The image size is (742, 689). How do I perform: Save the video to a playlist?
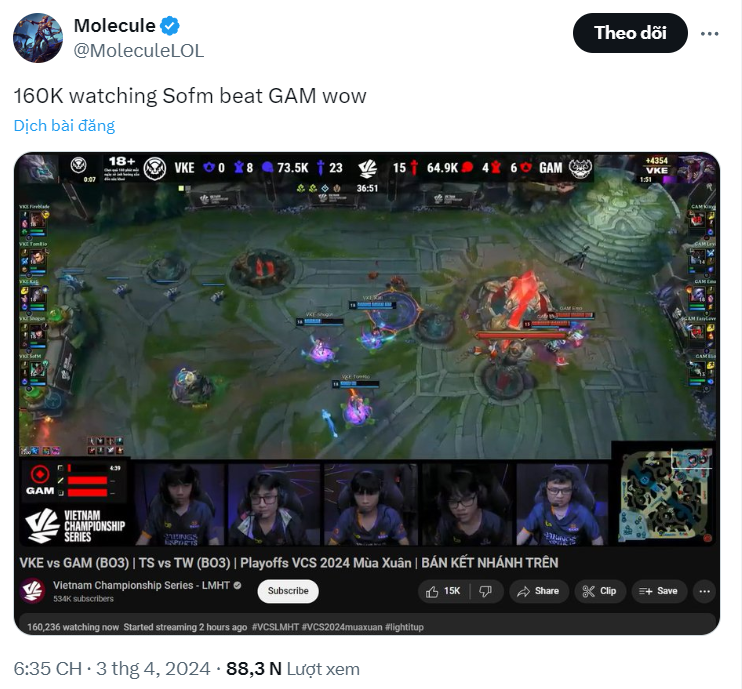tap(659, 591)
